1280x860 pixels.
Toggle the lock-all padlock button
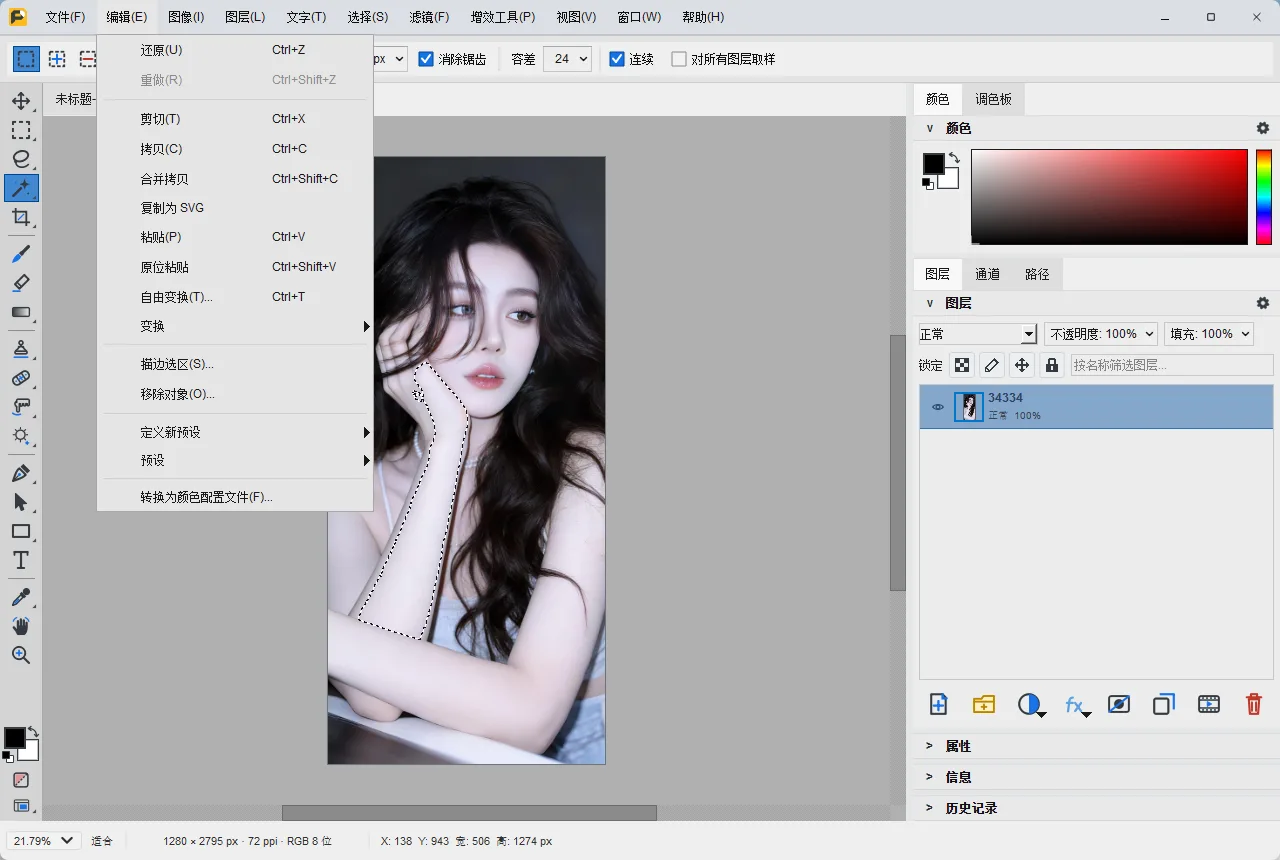[1052, 365]
